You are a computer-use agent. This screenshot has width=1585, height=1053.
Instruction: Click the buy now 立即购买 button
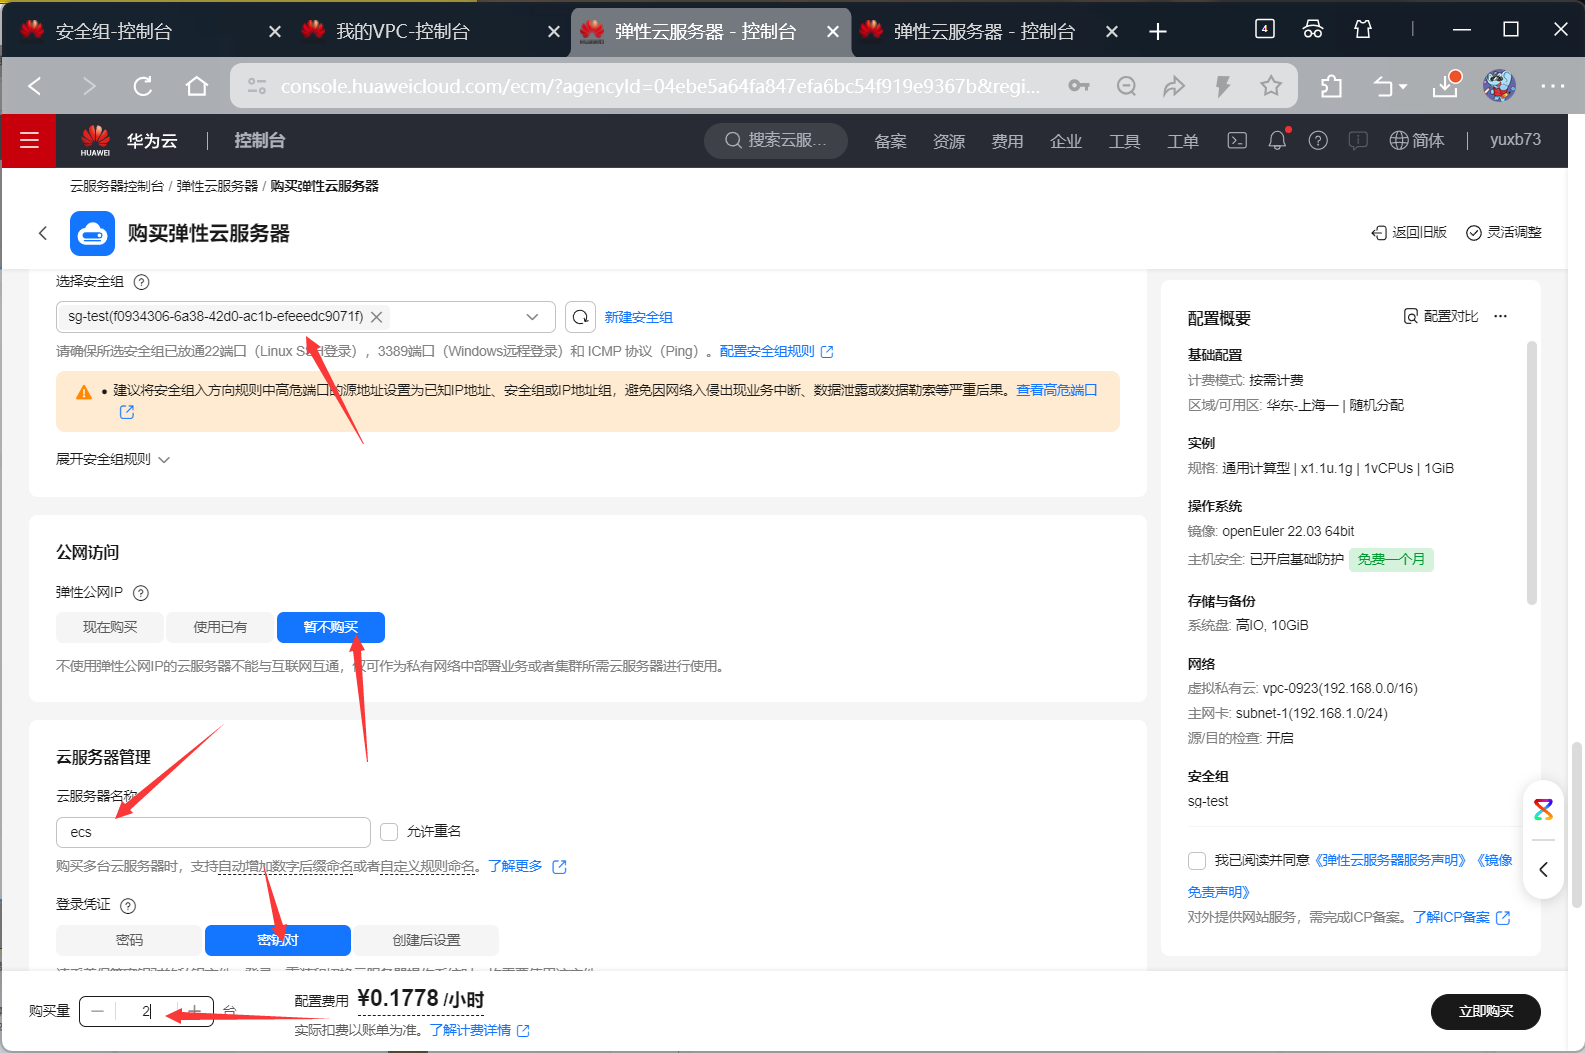click(1485, 1011)
